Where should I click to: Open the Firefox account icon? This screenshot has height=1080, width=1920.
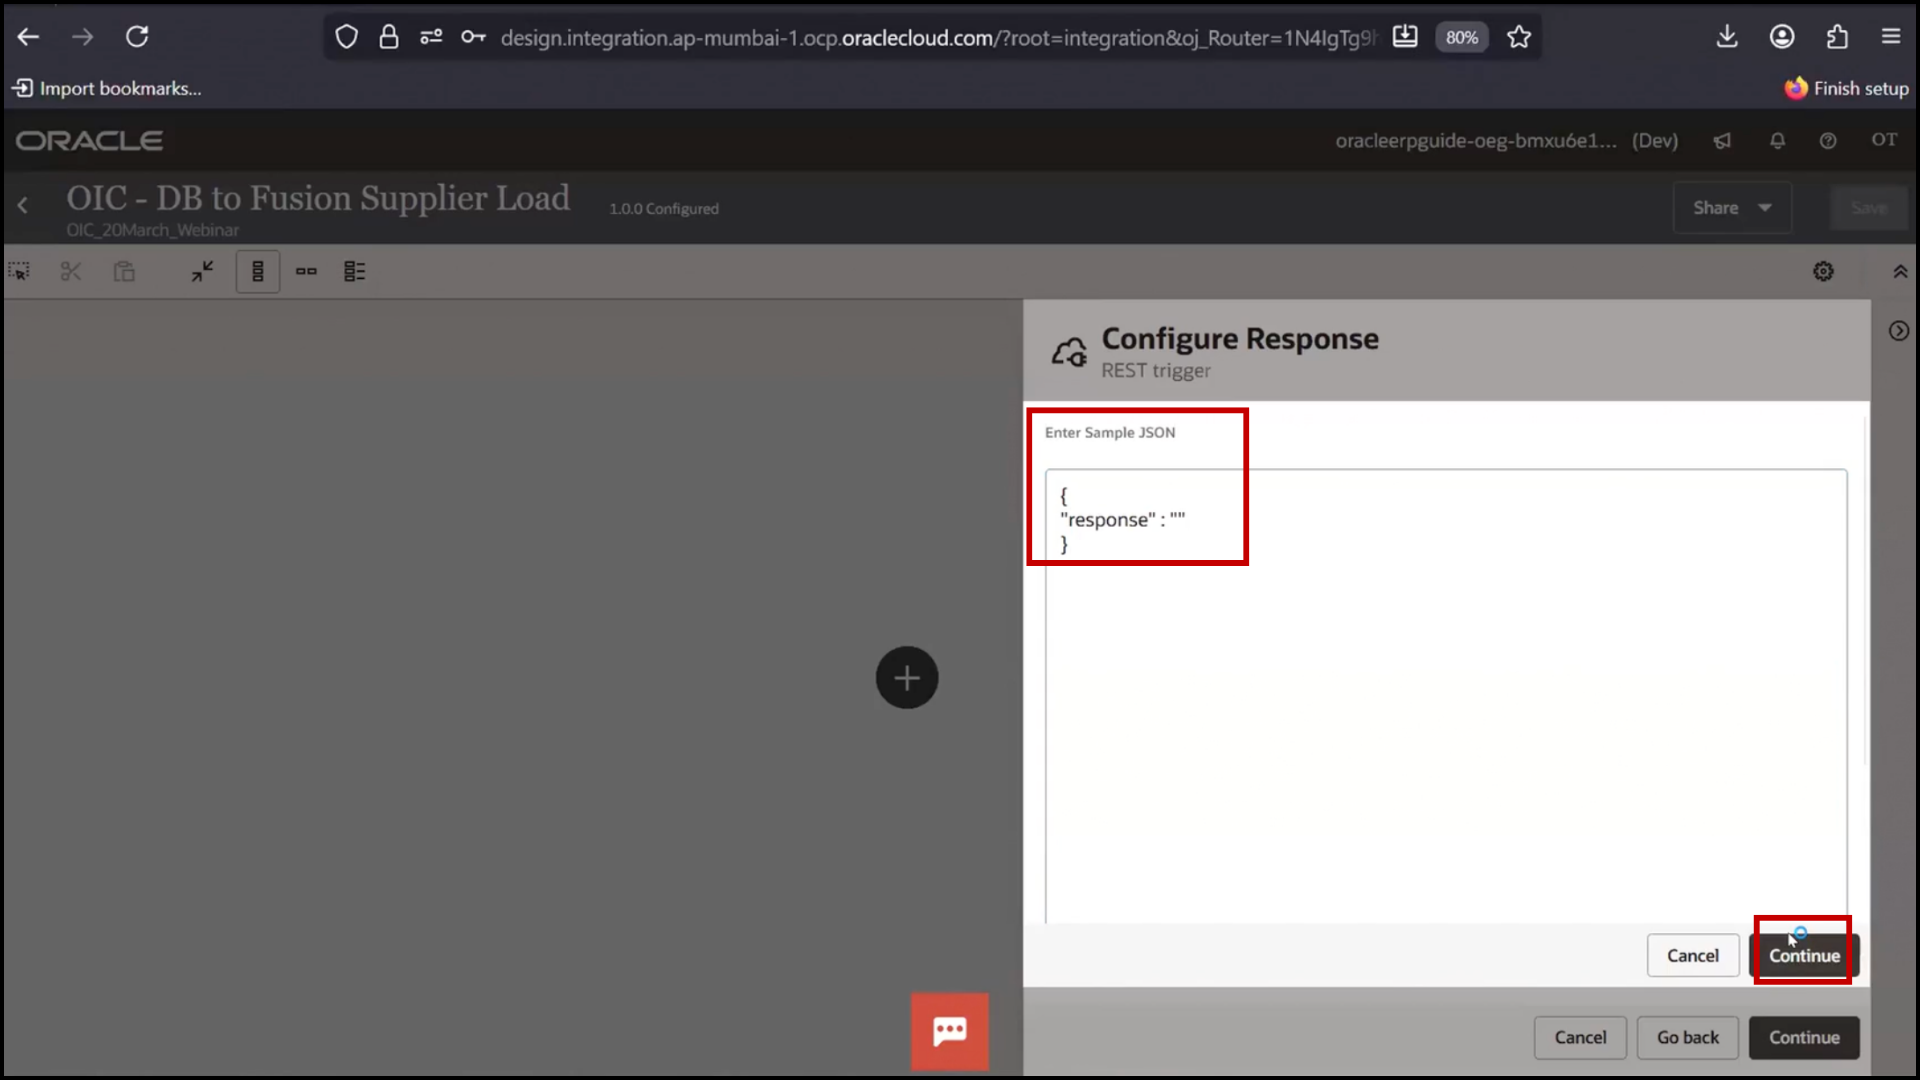pyautogui.click(x=1782, y=37)
